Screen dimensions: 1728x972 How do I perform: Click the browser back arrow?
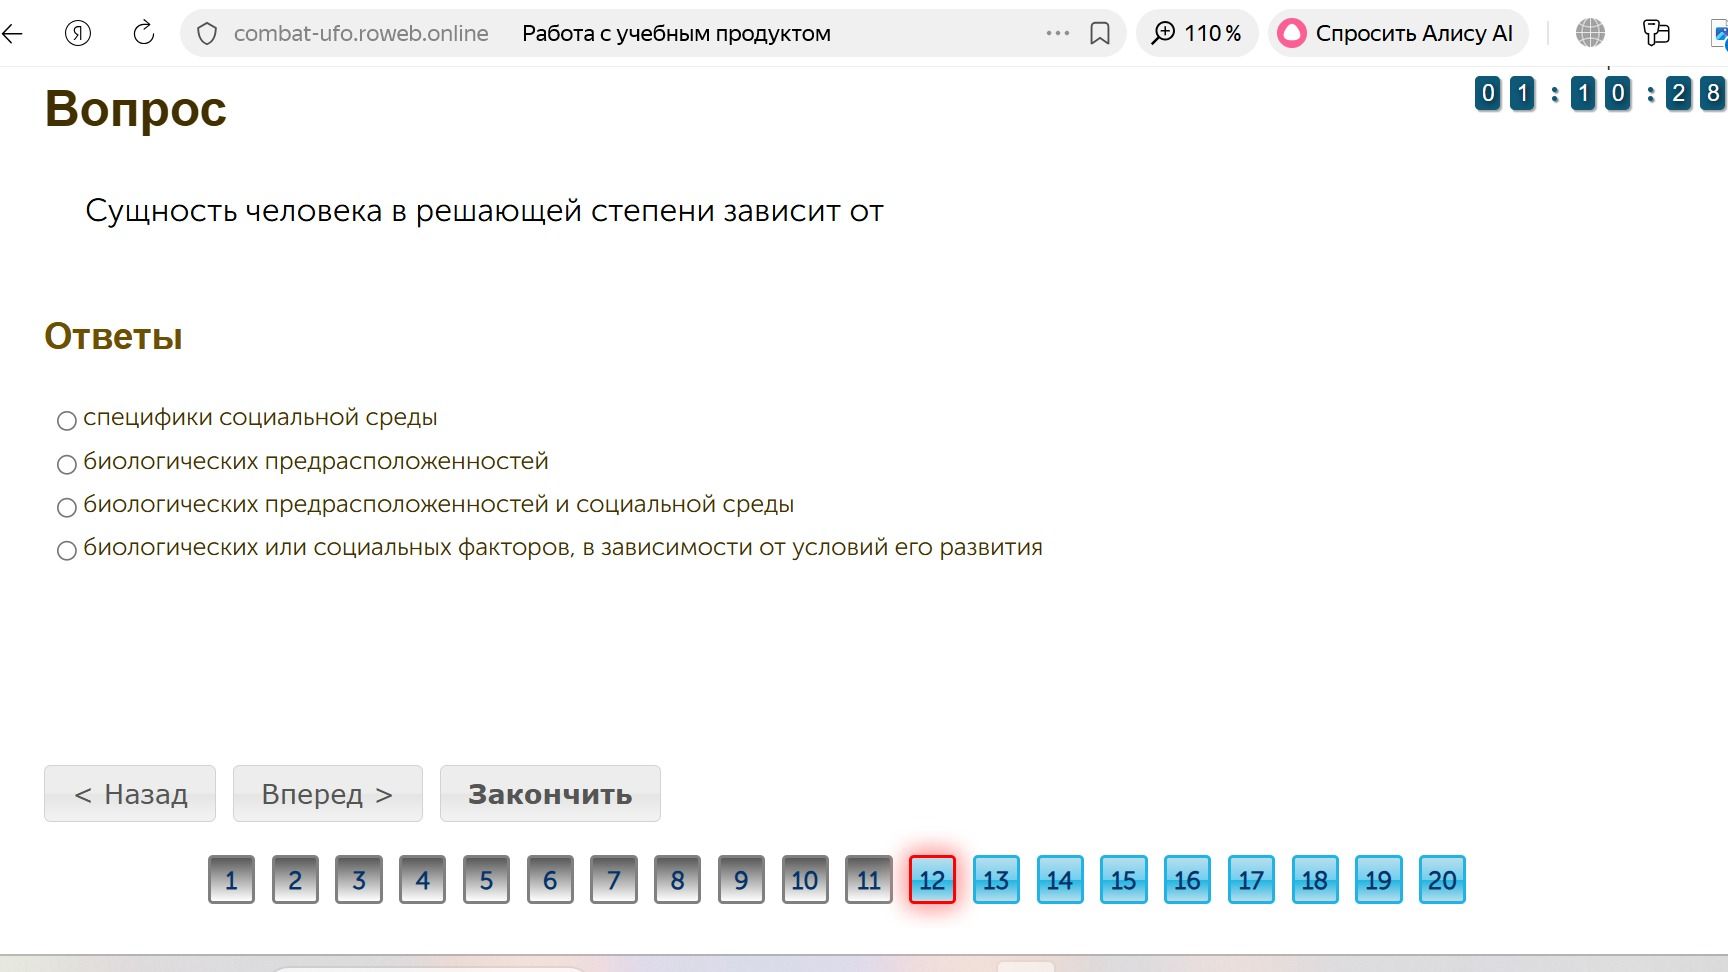click(12, 33)
